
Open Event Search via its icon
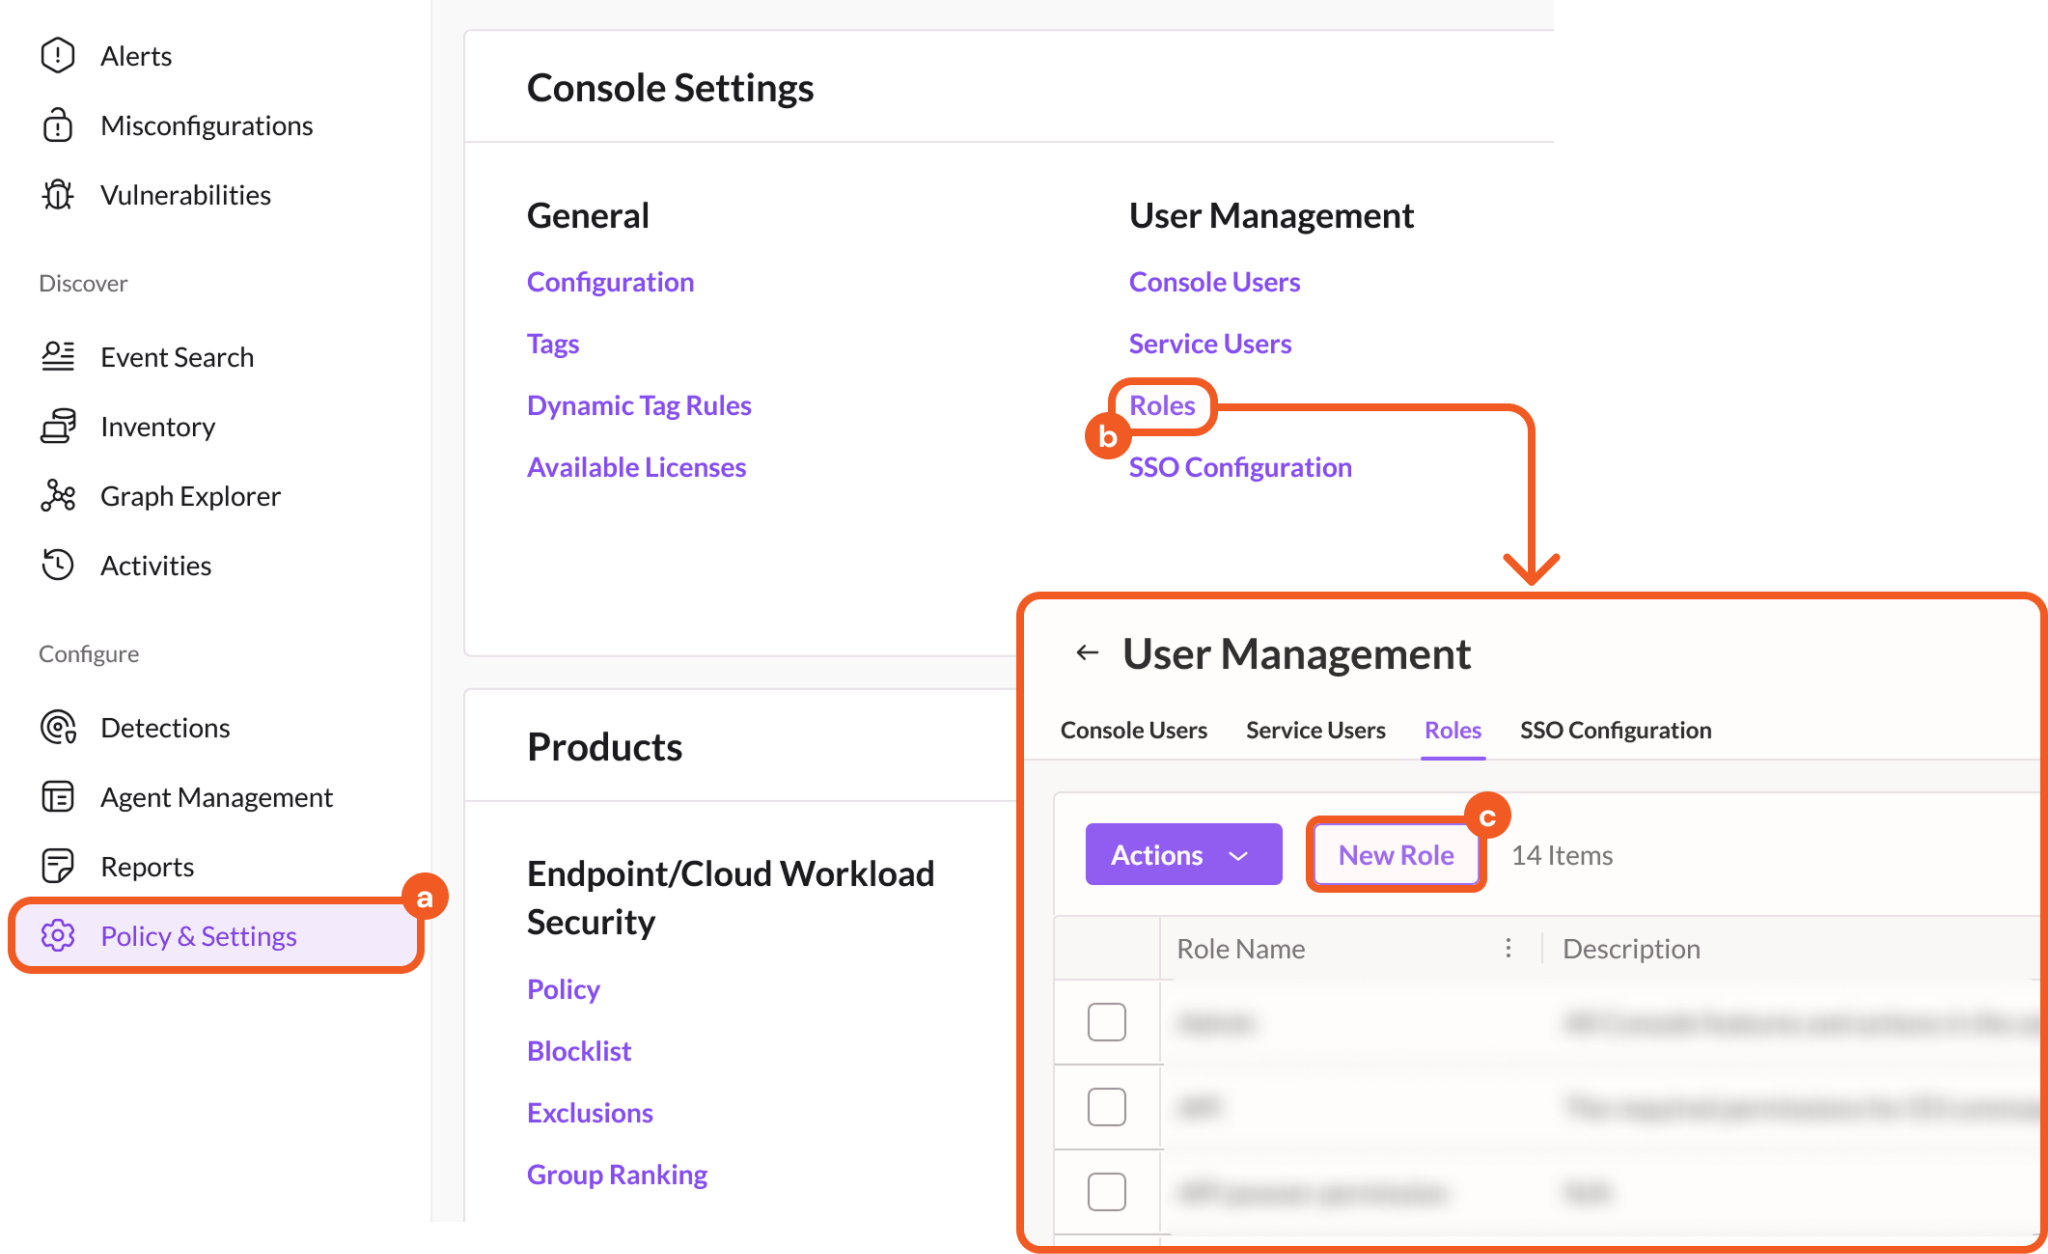[58, 357]
